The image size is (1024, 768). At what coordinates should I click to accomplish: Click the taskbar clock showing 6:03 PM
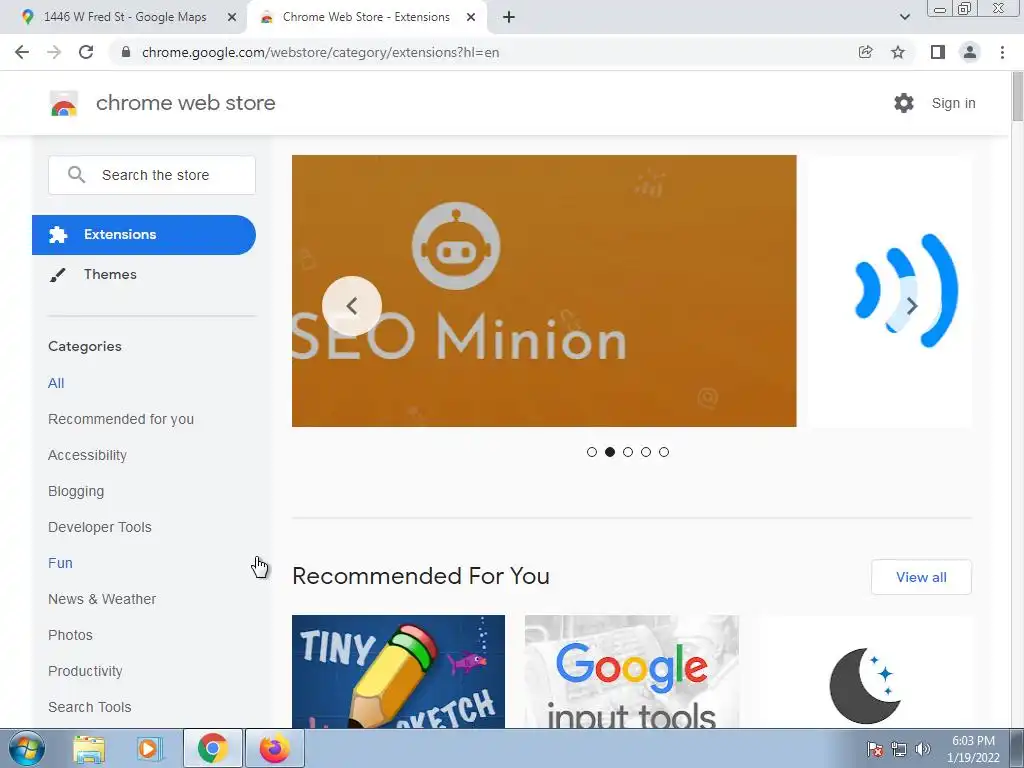973,749
